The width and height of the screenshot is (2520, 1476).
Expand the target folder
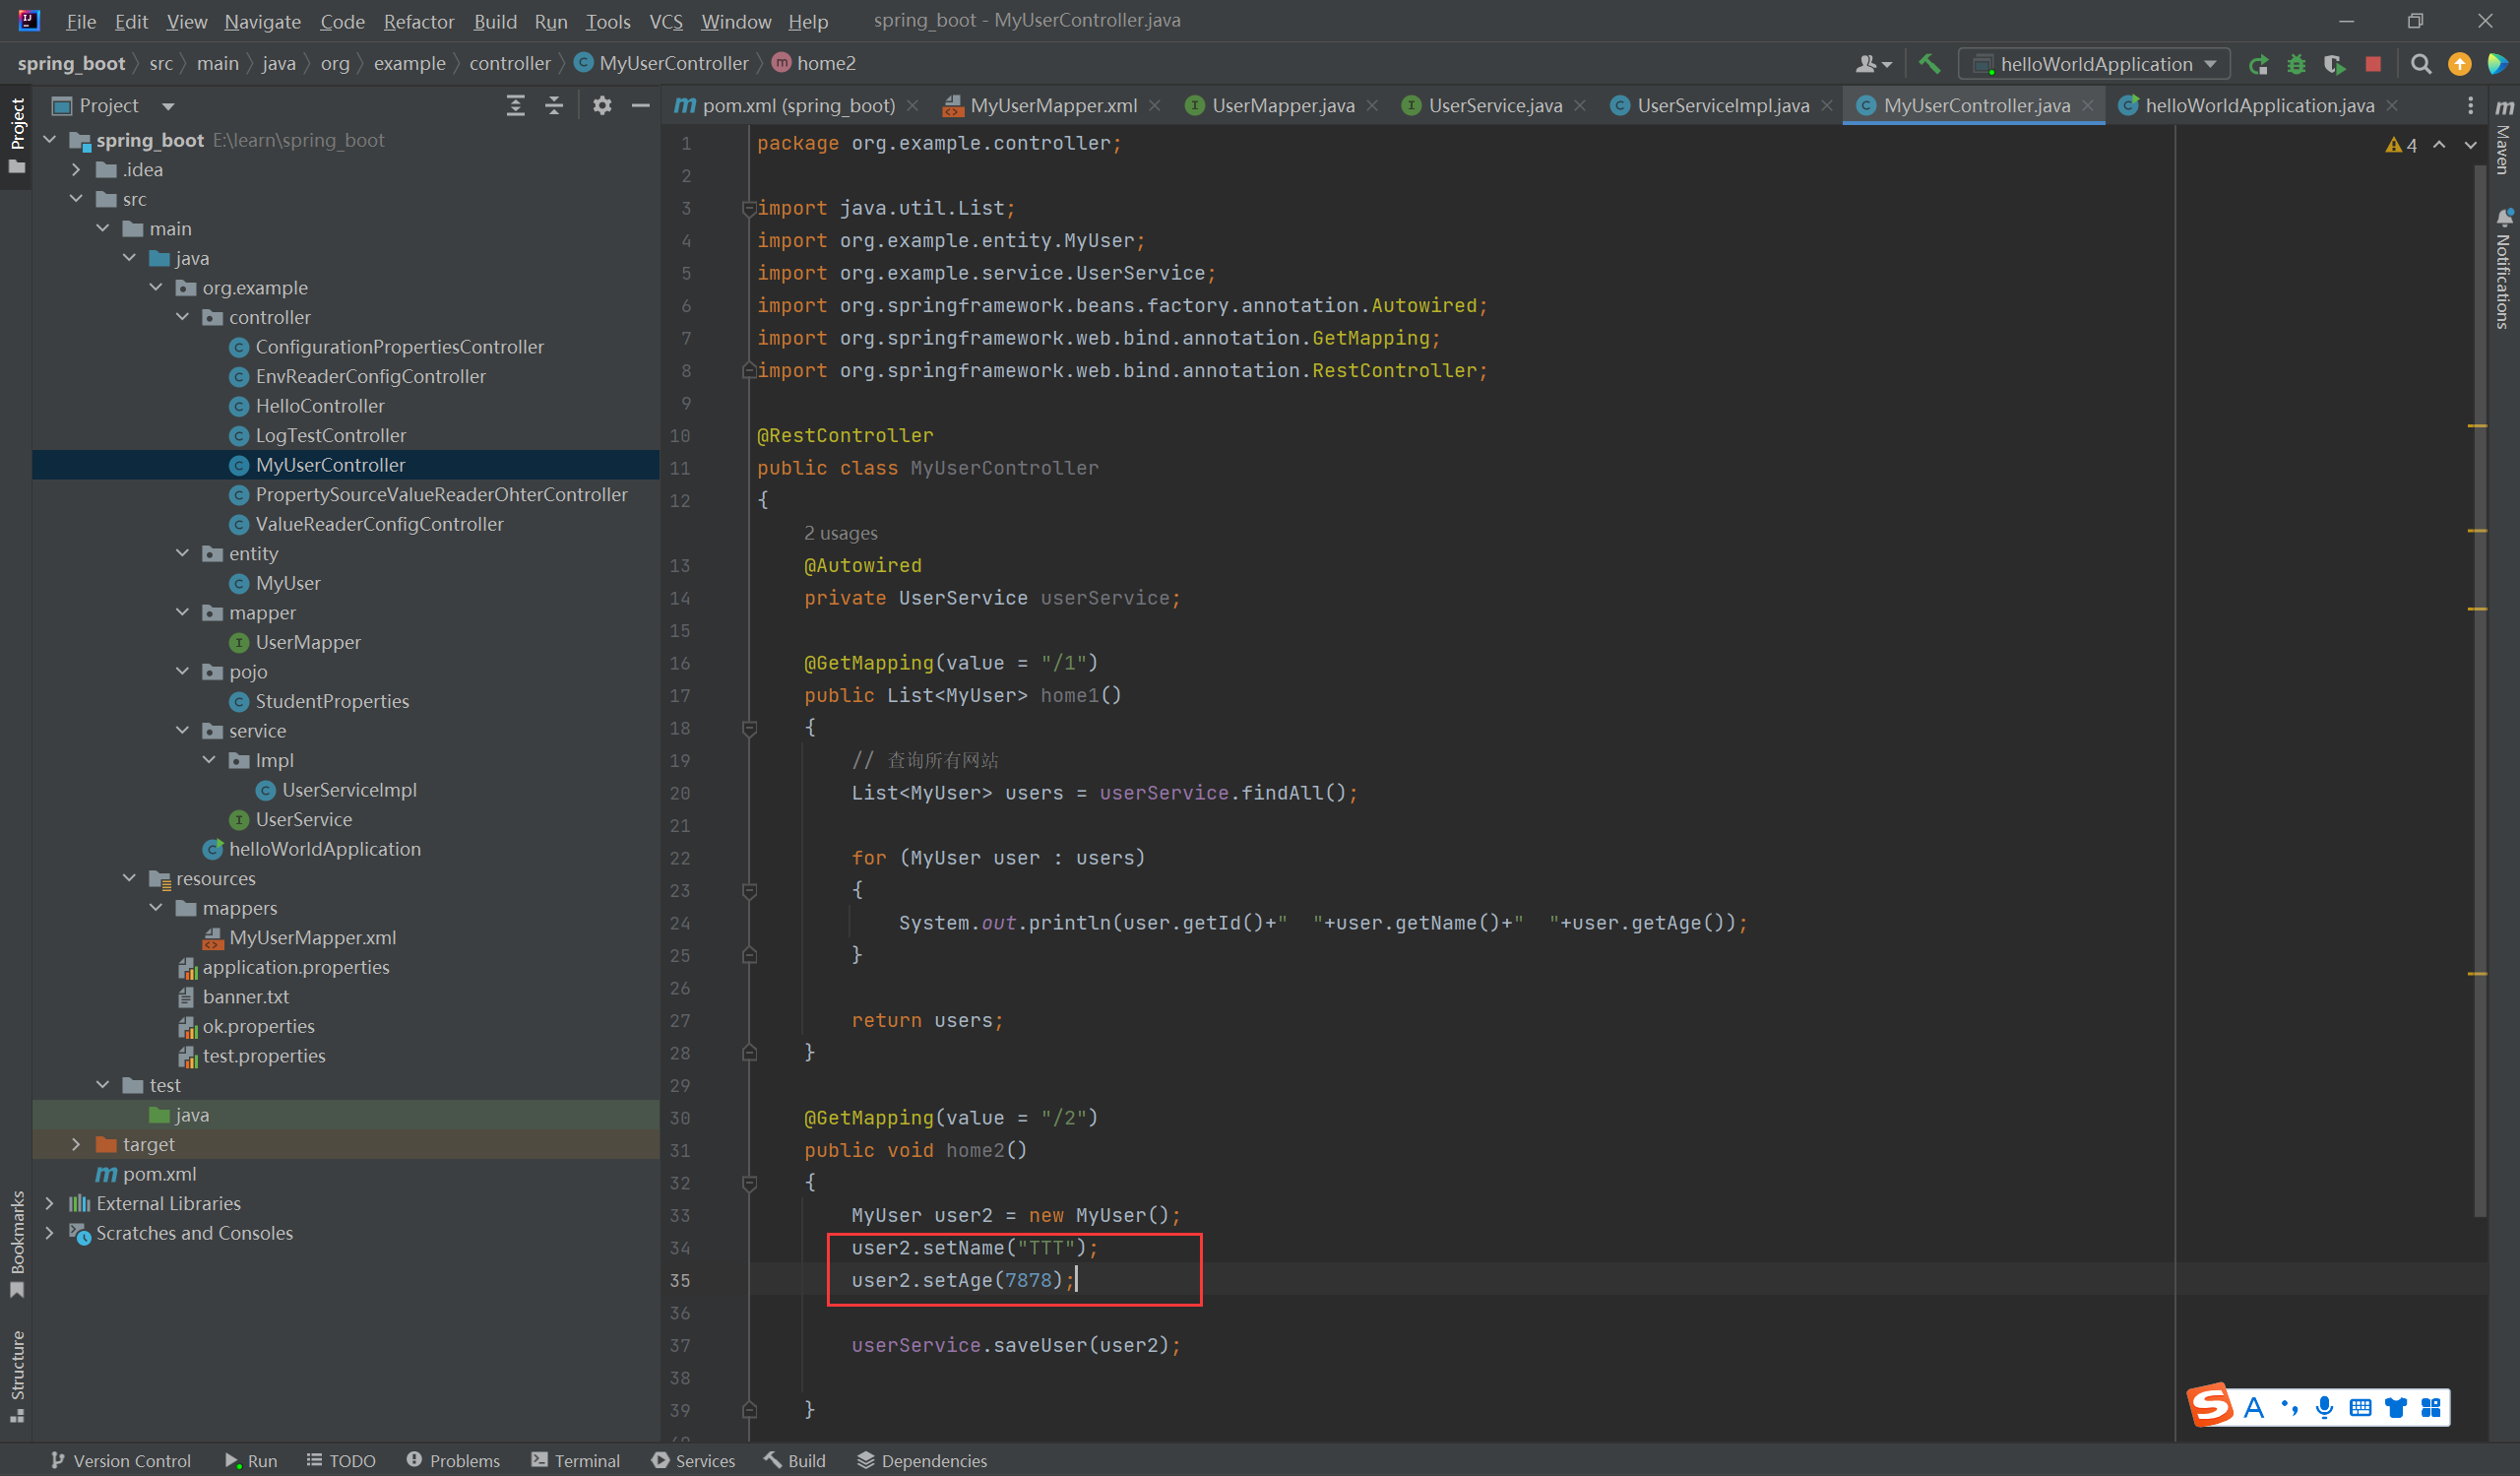(76, 1144)
